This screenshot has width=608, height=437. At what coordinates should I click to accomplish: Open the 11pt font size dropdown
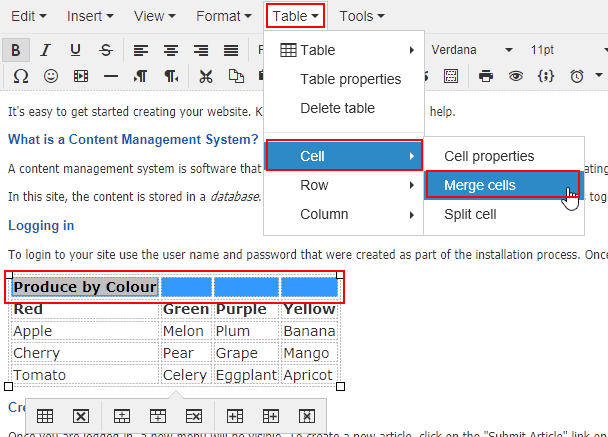[x=566, y=50]
